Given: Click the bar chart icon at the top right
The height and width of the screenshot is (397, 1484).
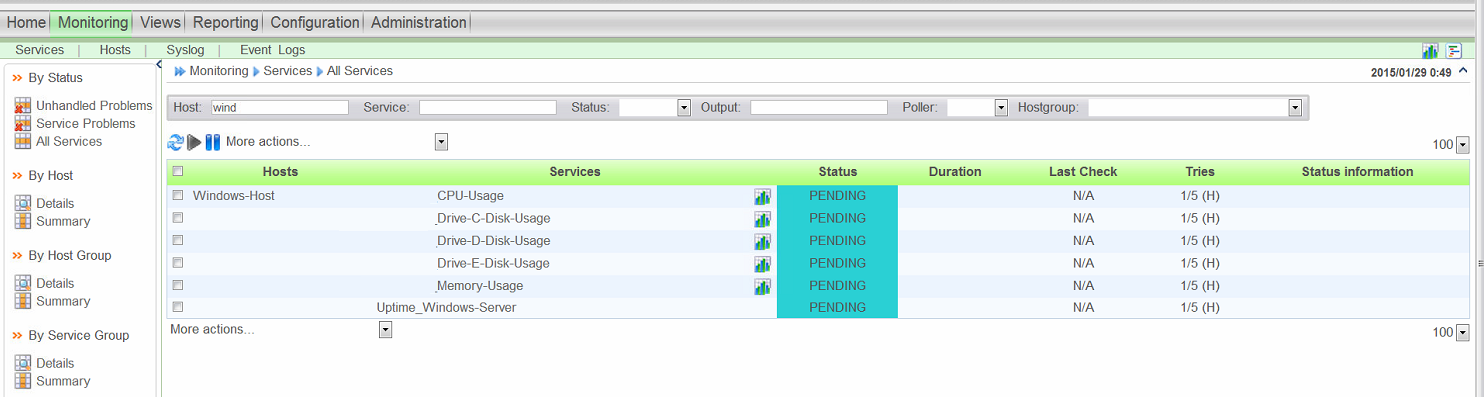Looking at the screenshot, I should [x=1430, y=51].
